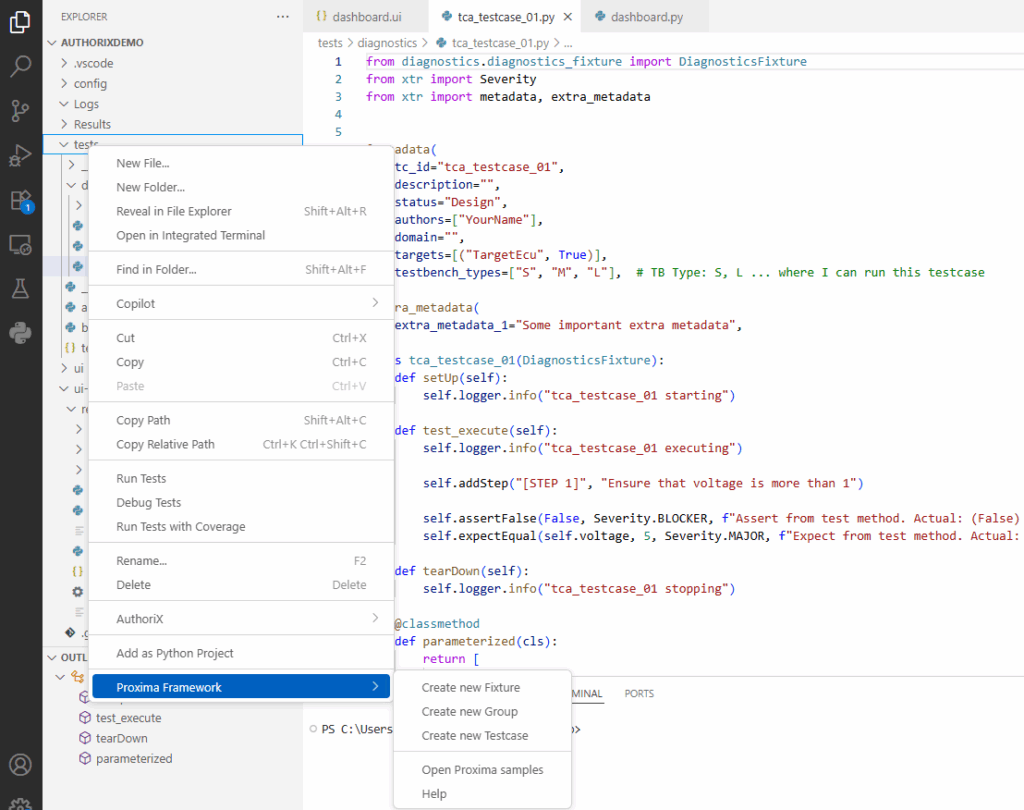Open the Run and Debug view
Viewport: 1024px width, 810px height.
(x=20, y=155)
